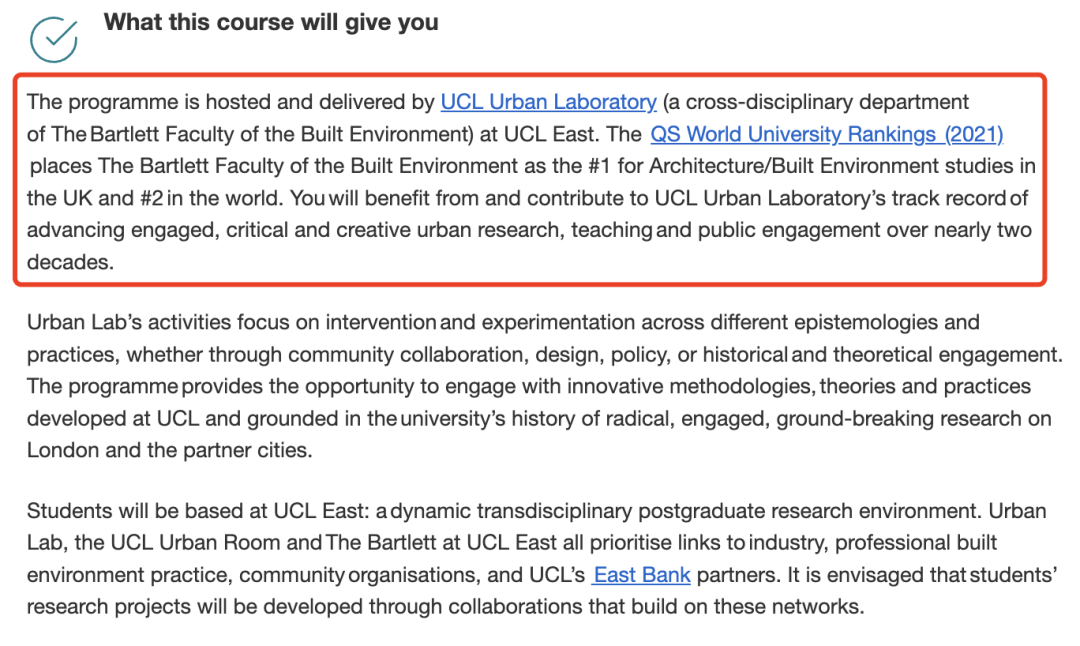Click the line "London and the partner cities."
This screenshot has width=1080, height=646.
click(169, 450)
